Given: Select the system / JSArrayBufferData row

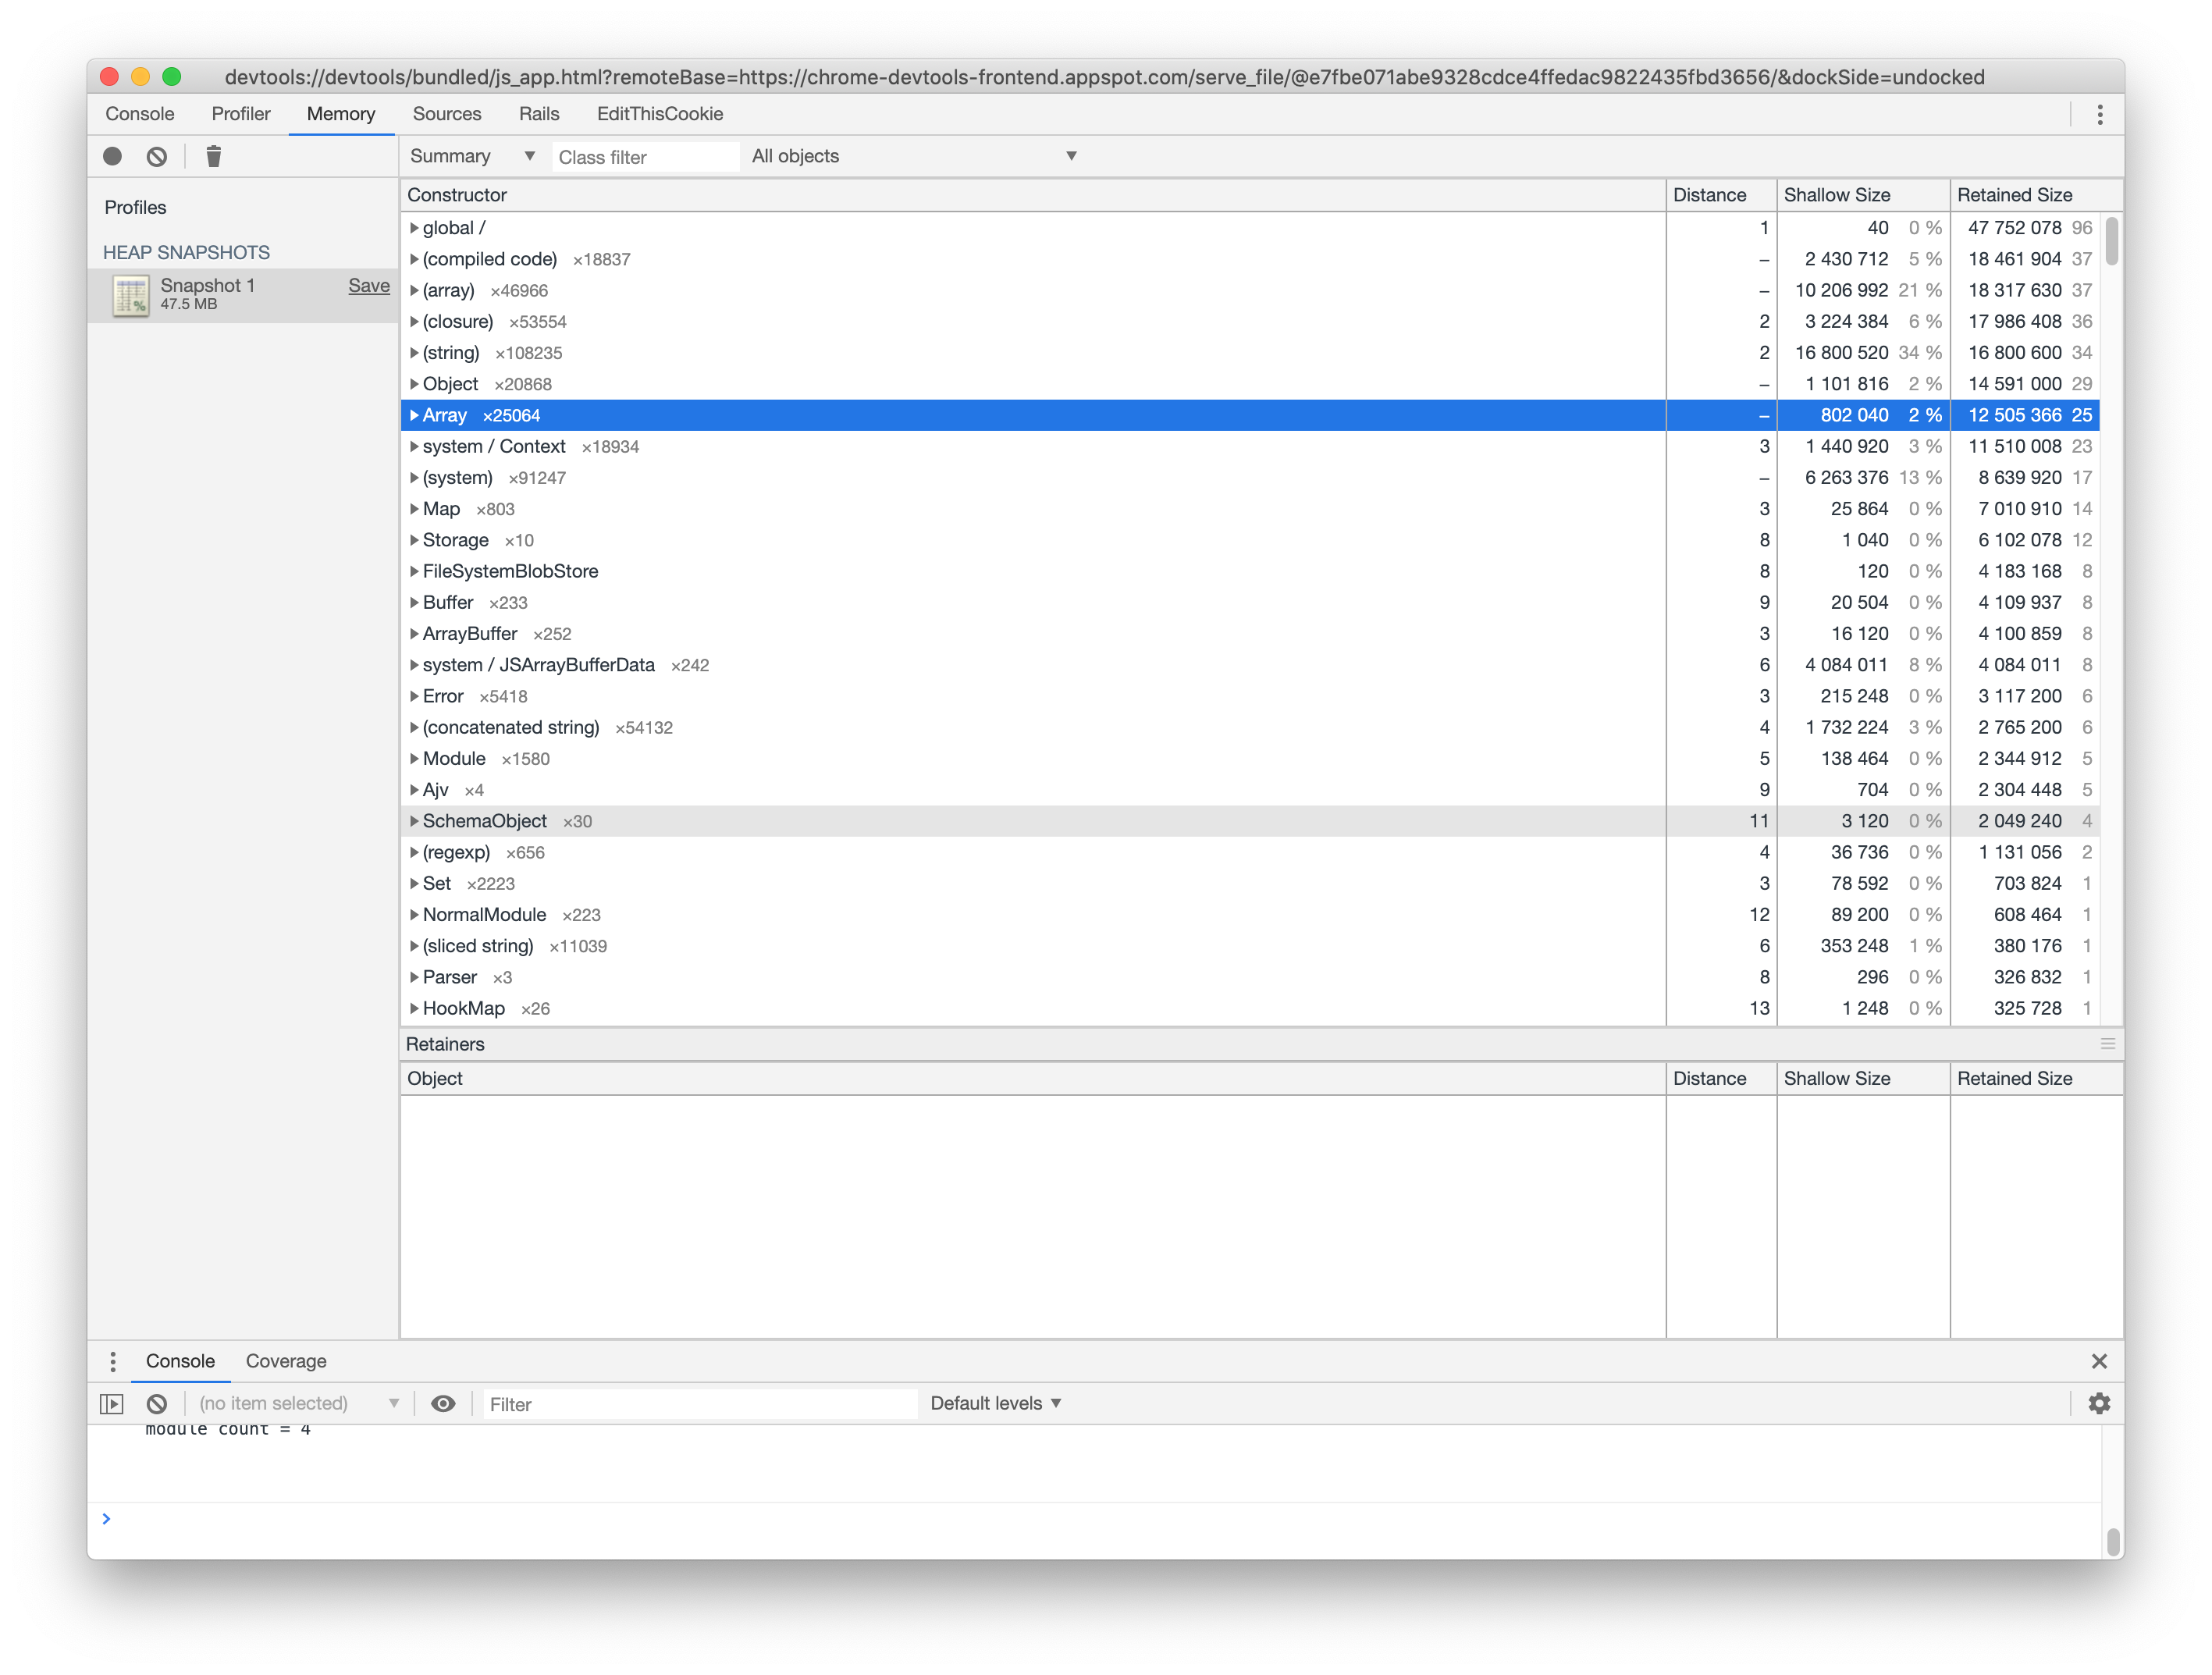Looking at the screenshot, I should coord(1249,665).
